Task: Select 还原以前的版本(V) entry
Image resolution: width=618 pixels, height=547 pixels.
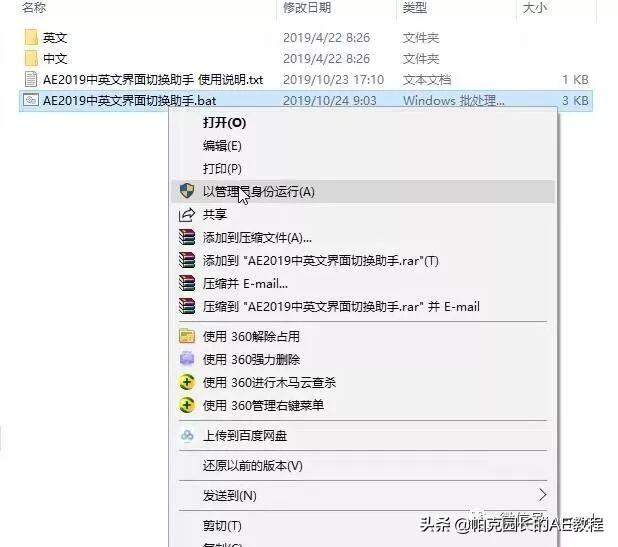Action: (253, 466)
